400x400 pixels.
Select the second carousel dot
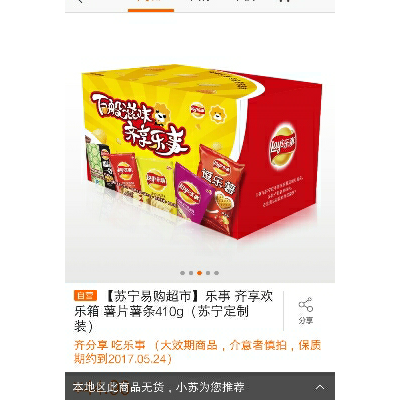point(191,273)
